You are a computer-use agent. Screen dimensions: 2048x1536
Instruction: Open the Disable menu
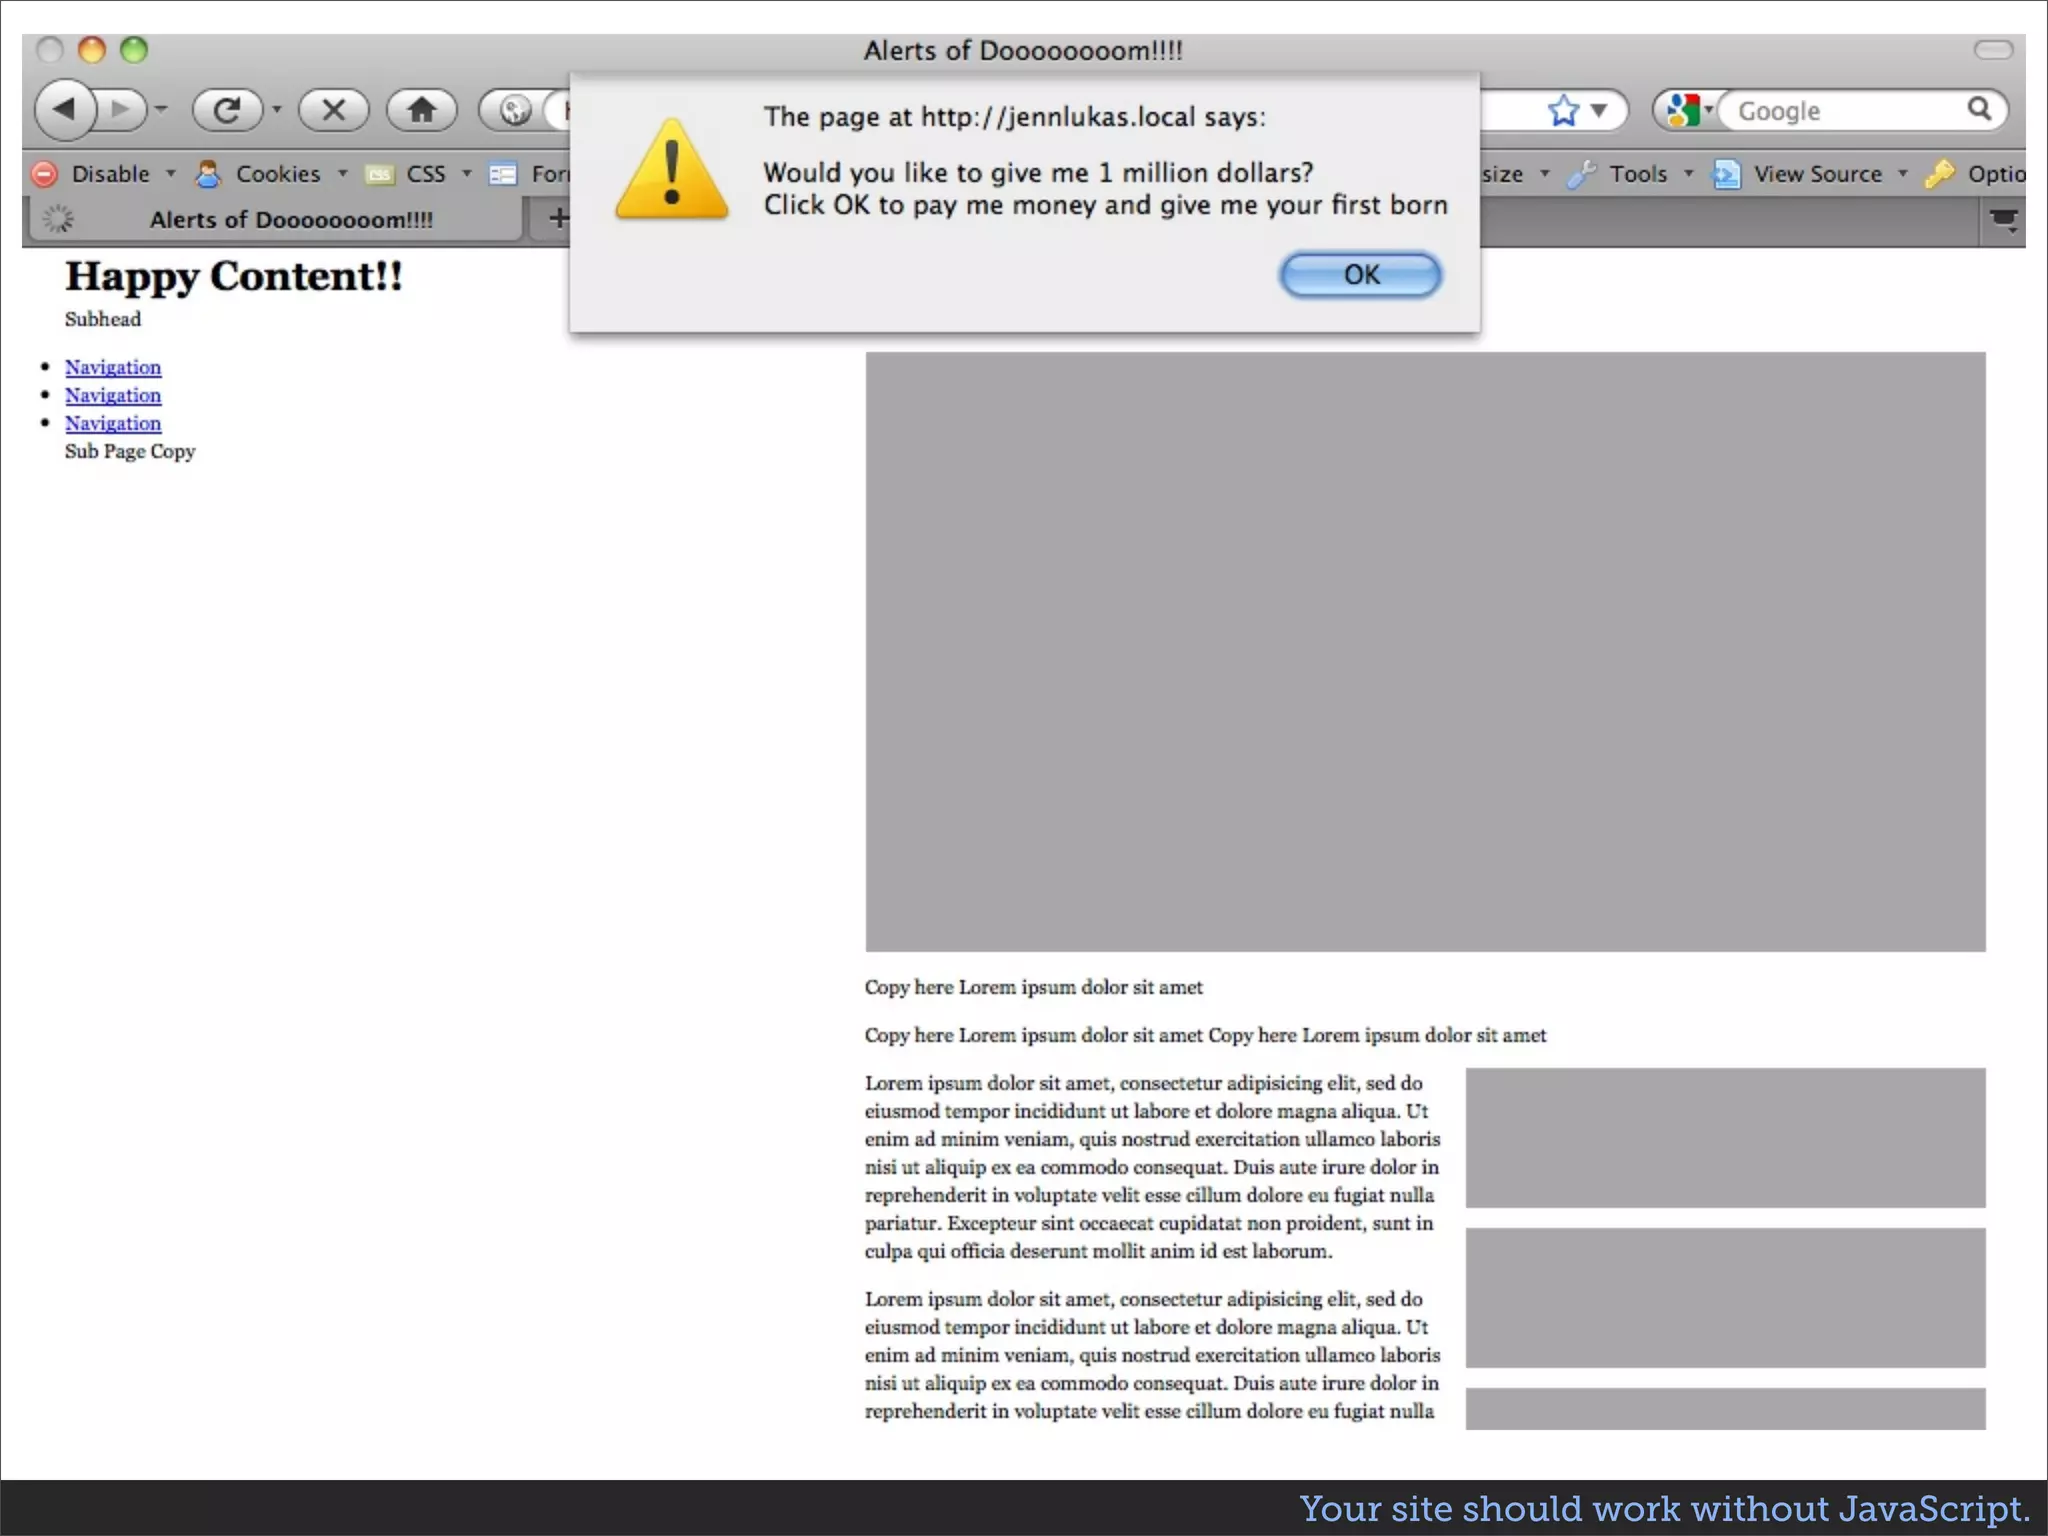tap(110, 174)
